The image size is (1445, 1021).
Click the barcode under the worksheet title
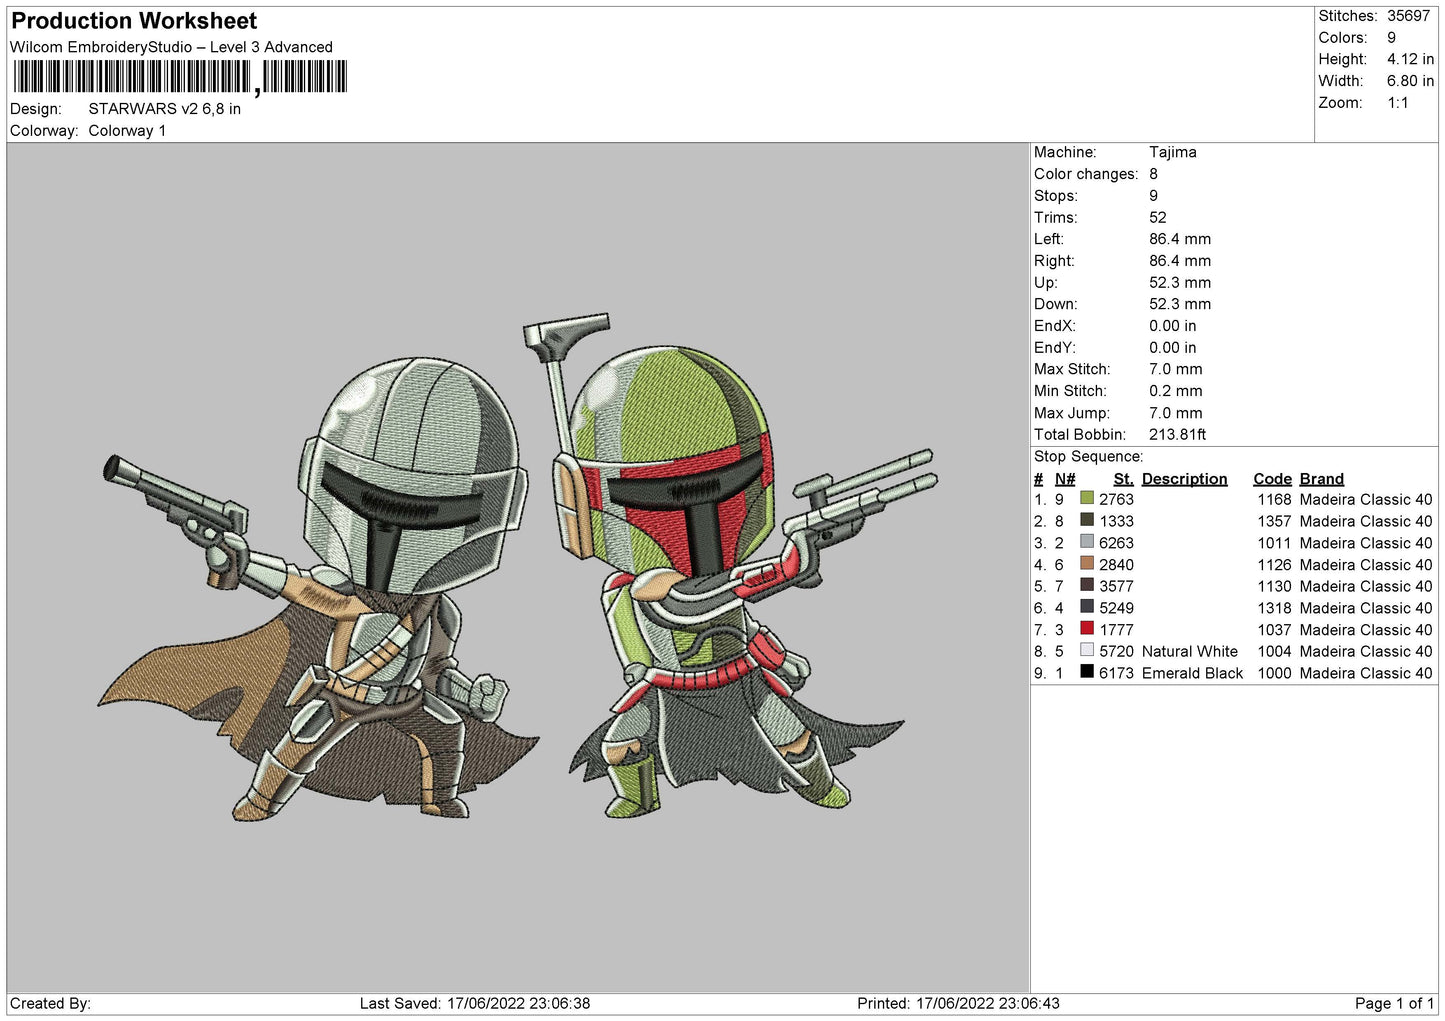pyautogui.click(x=180, y=77)
